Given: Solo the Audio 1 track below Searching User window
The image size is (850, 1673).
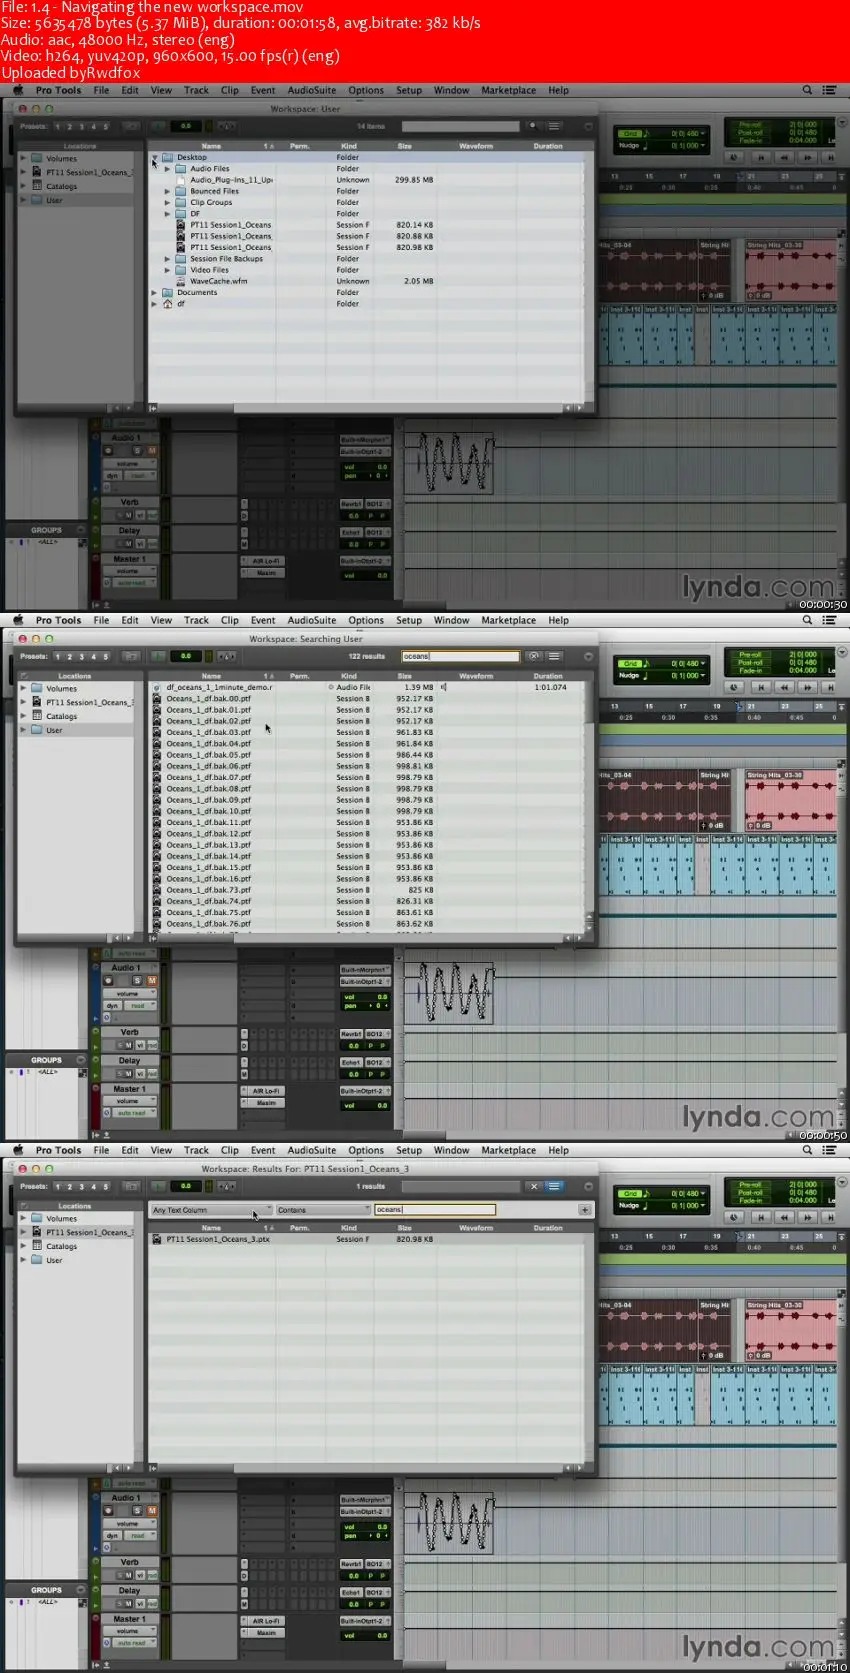Looking at the screenshot, I should pyautogui.click(x=138, y=980).
